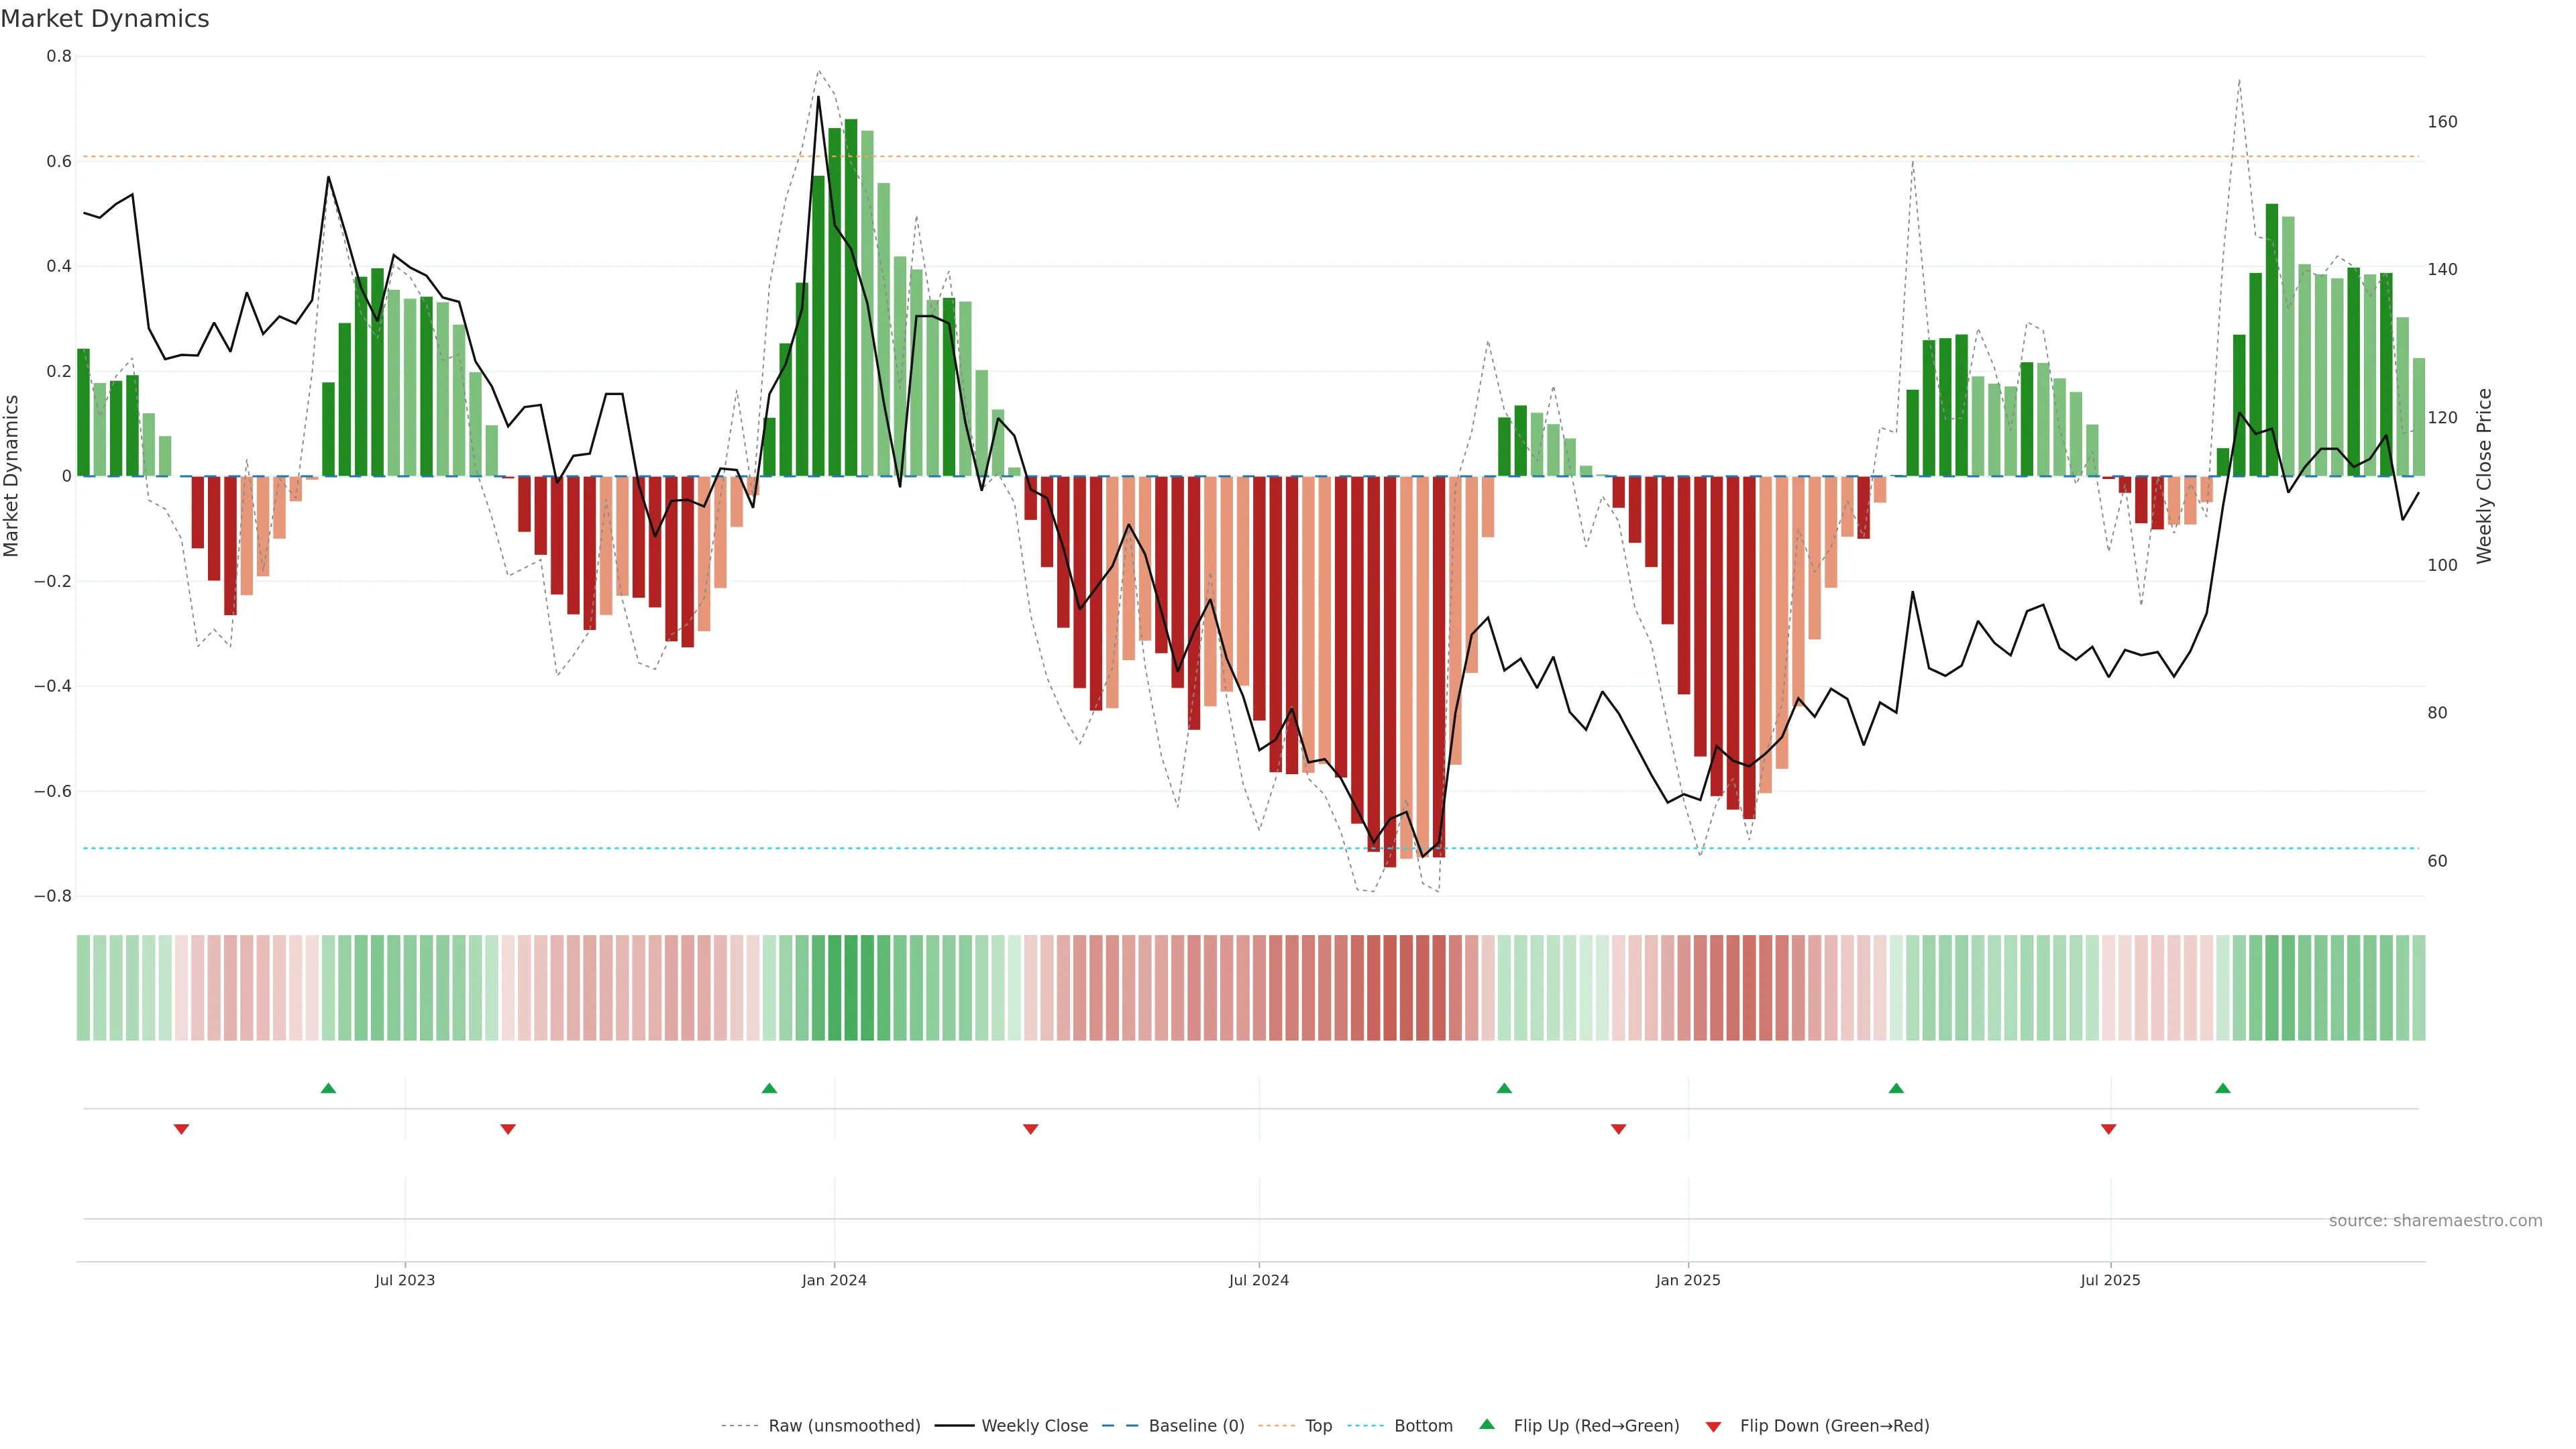Toggle the Baseline (0) legend entry
This screenshot has width=2576, height=1449.
(x=1196, y=1426)
